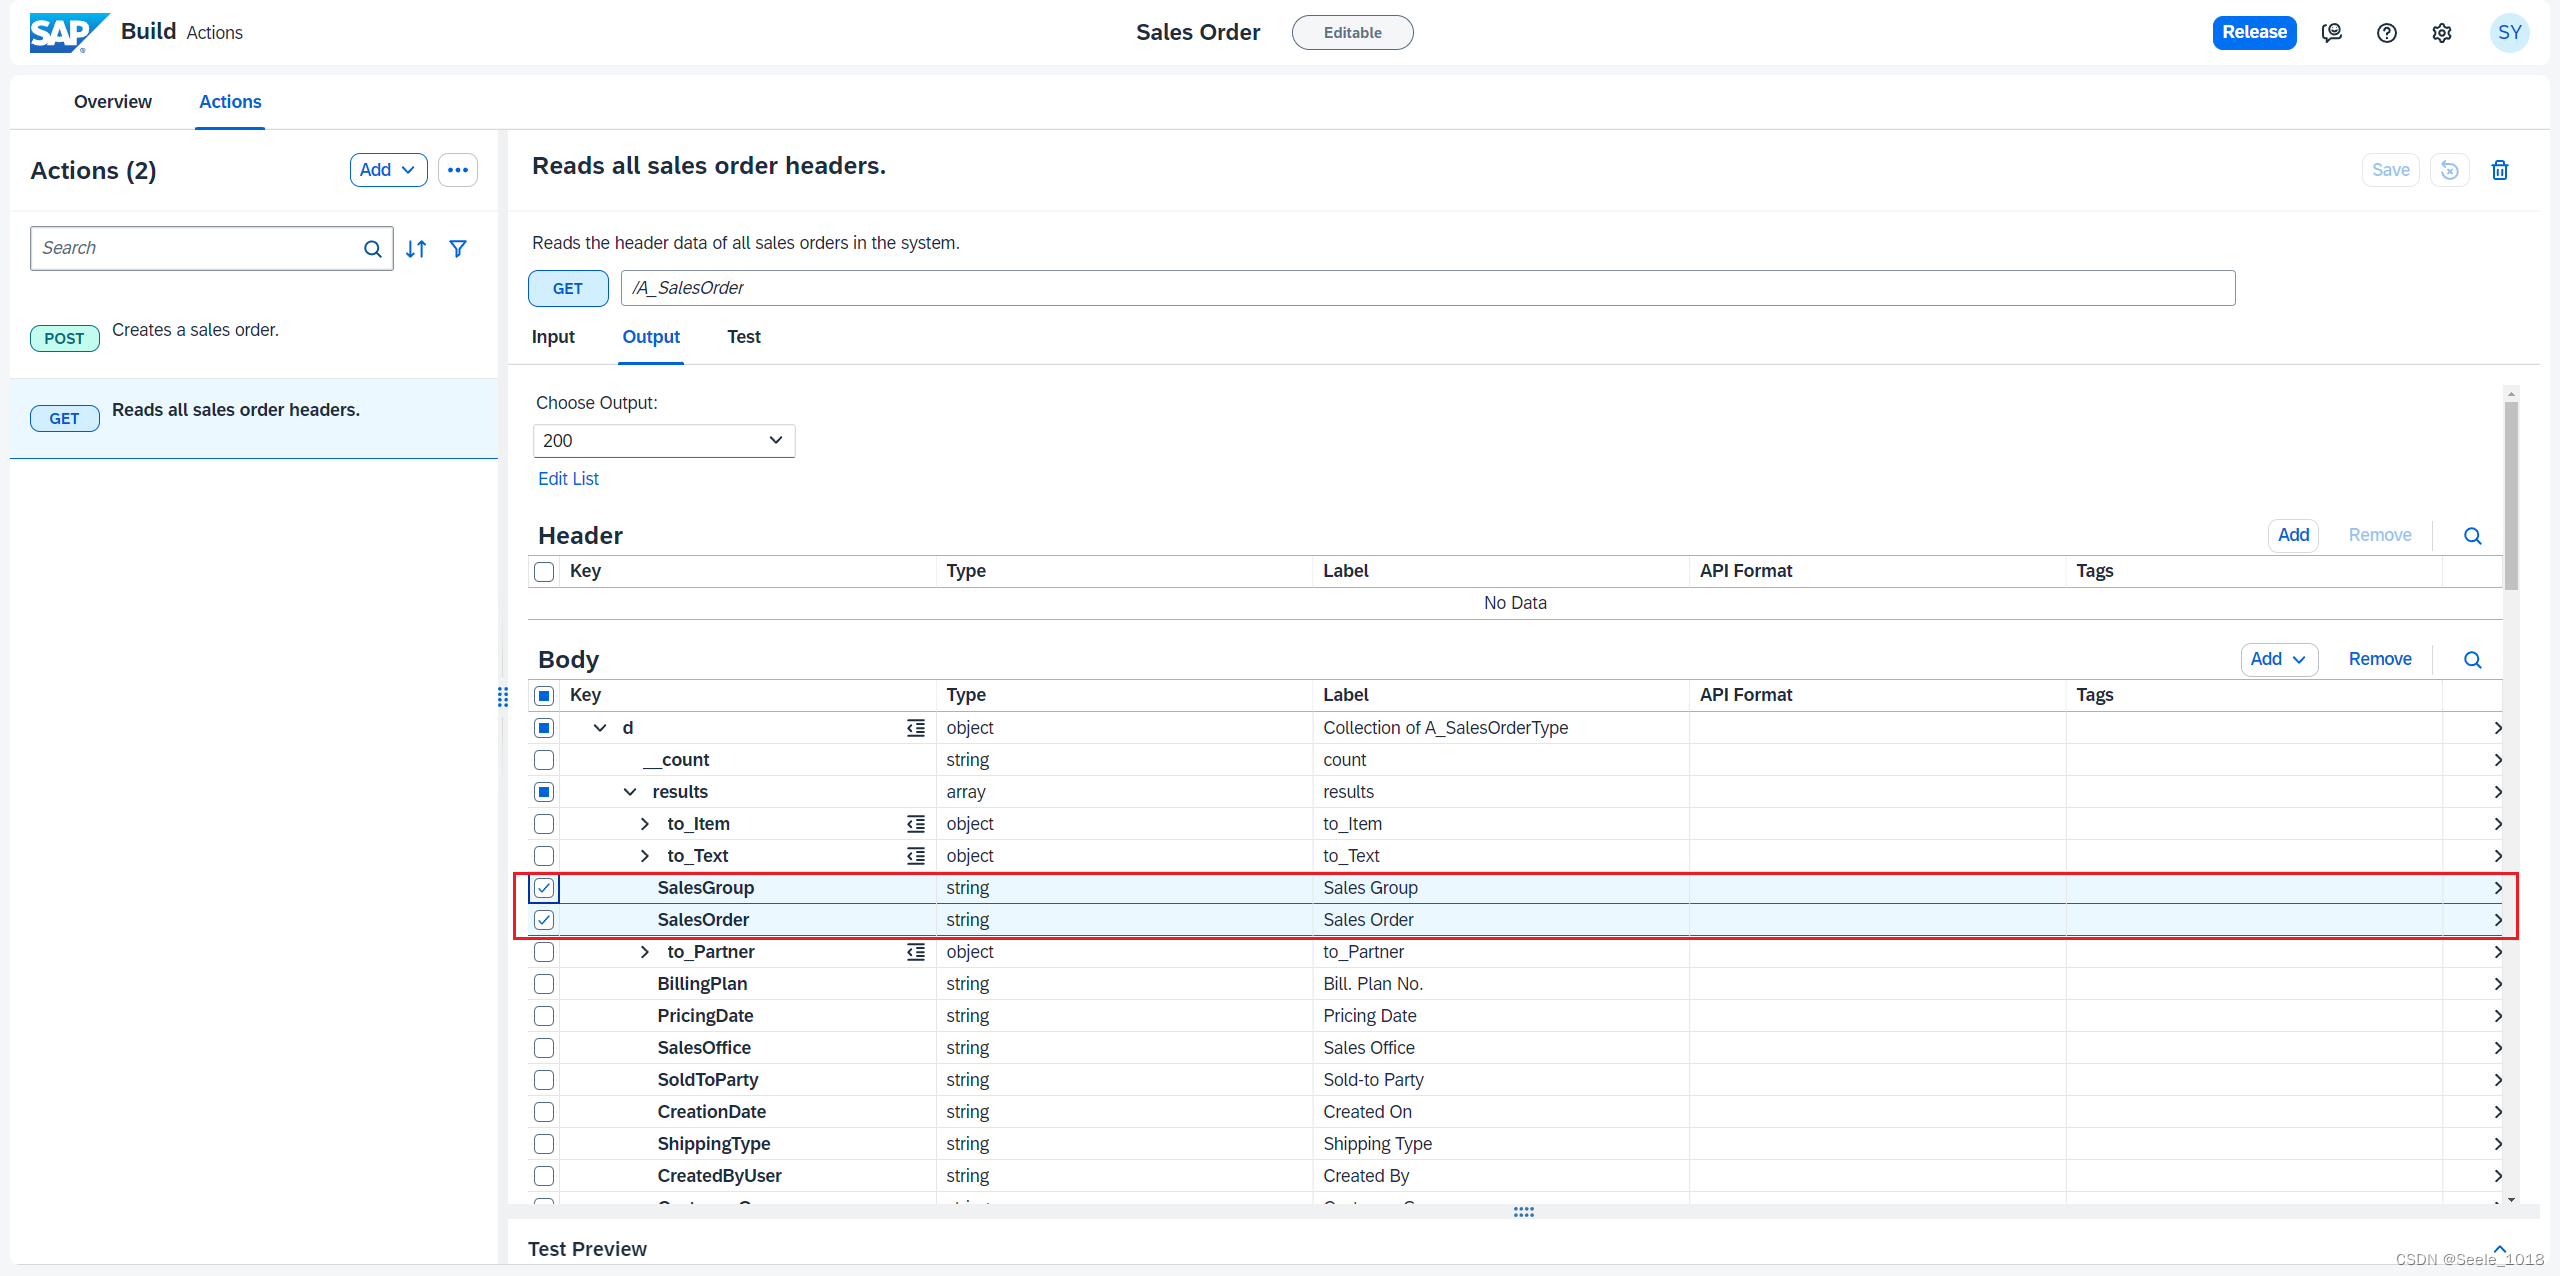The image size is (2560, 1276).
Task: Click the structure icon in to_Partner row
Action: point(916,952)
